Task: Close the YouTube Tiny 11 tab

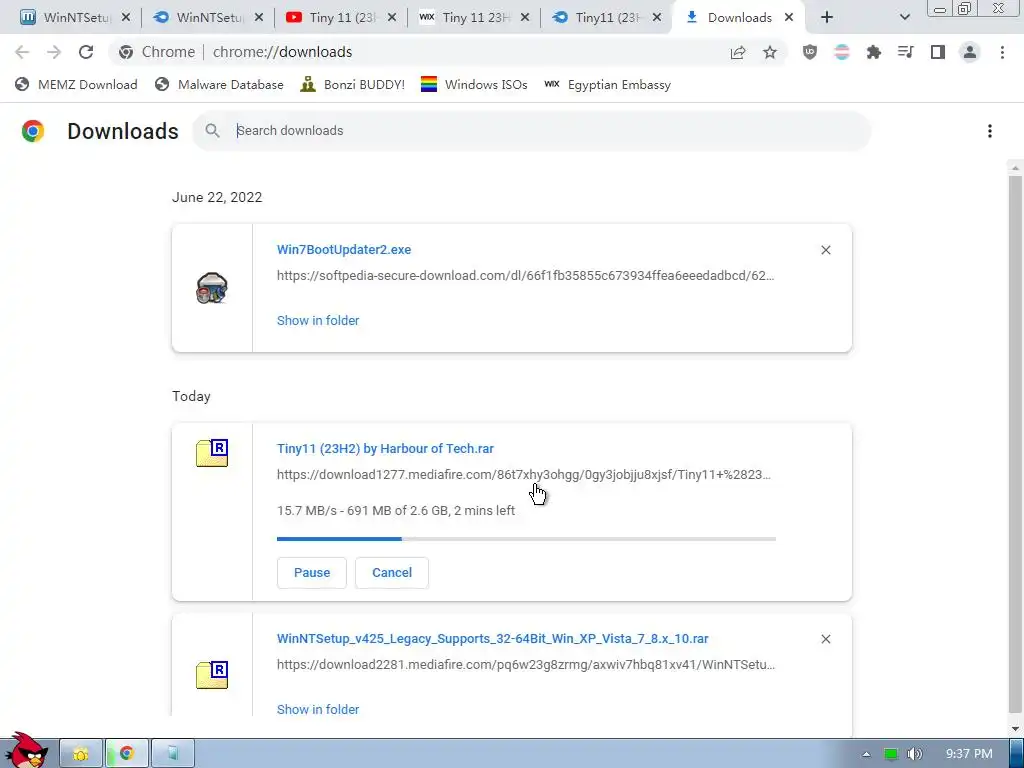Action: (x=392, y=18)
